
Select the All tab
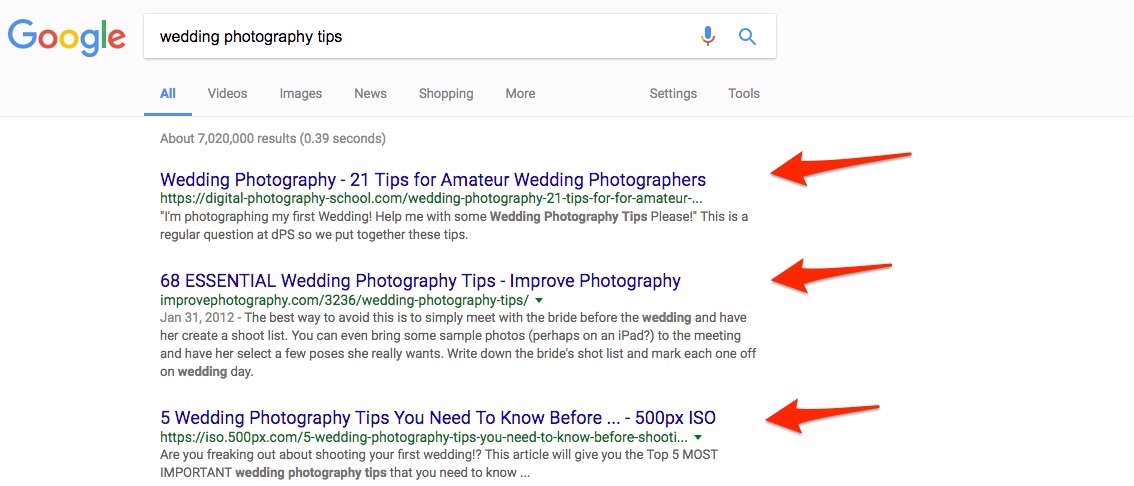[168, 93]
